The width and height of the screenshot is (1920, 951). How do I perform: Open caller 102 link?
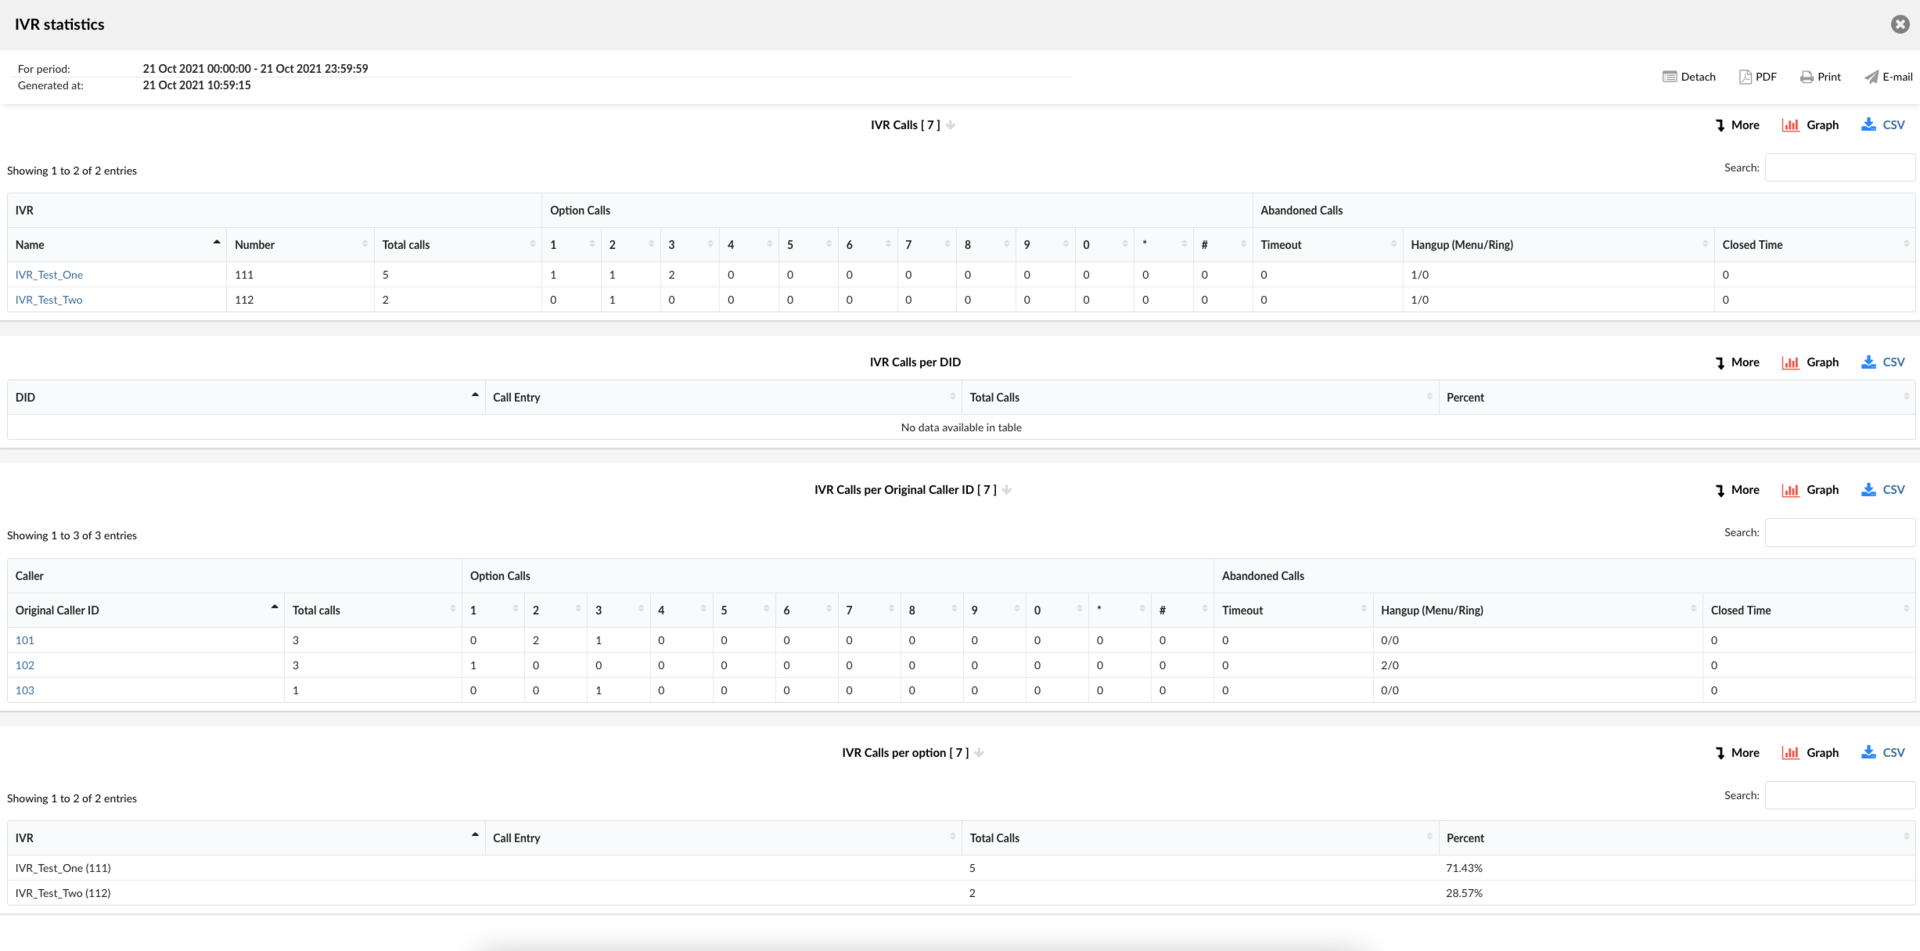25,666
